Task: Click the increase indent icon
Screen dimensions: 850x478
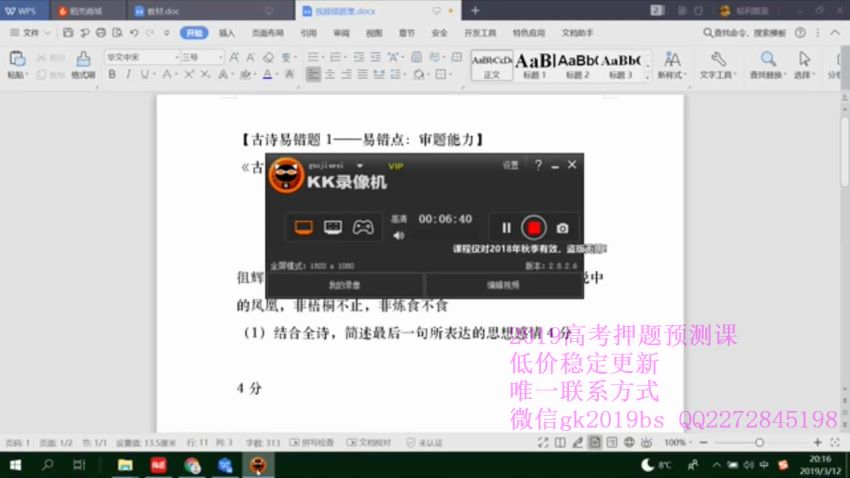Action: pos(375,57)
